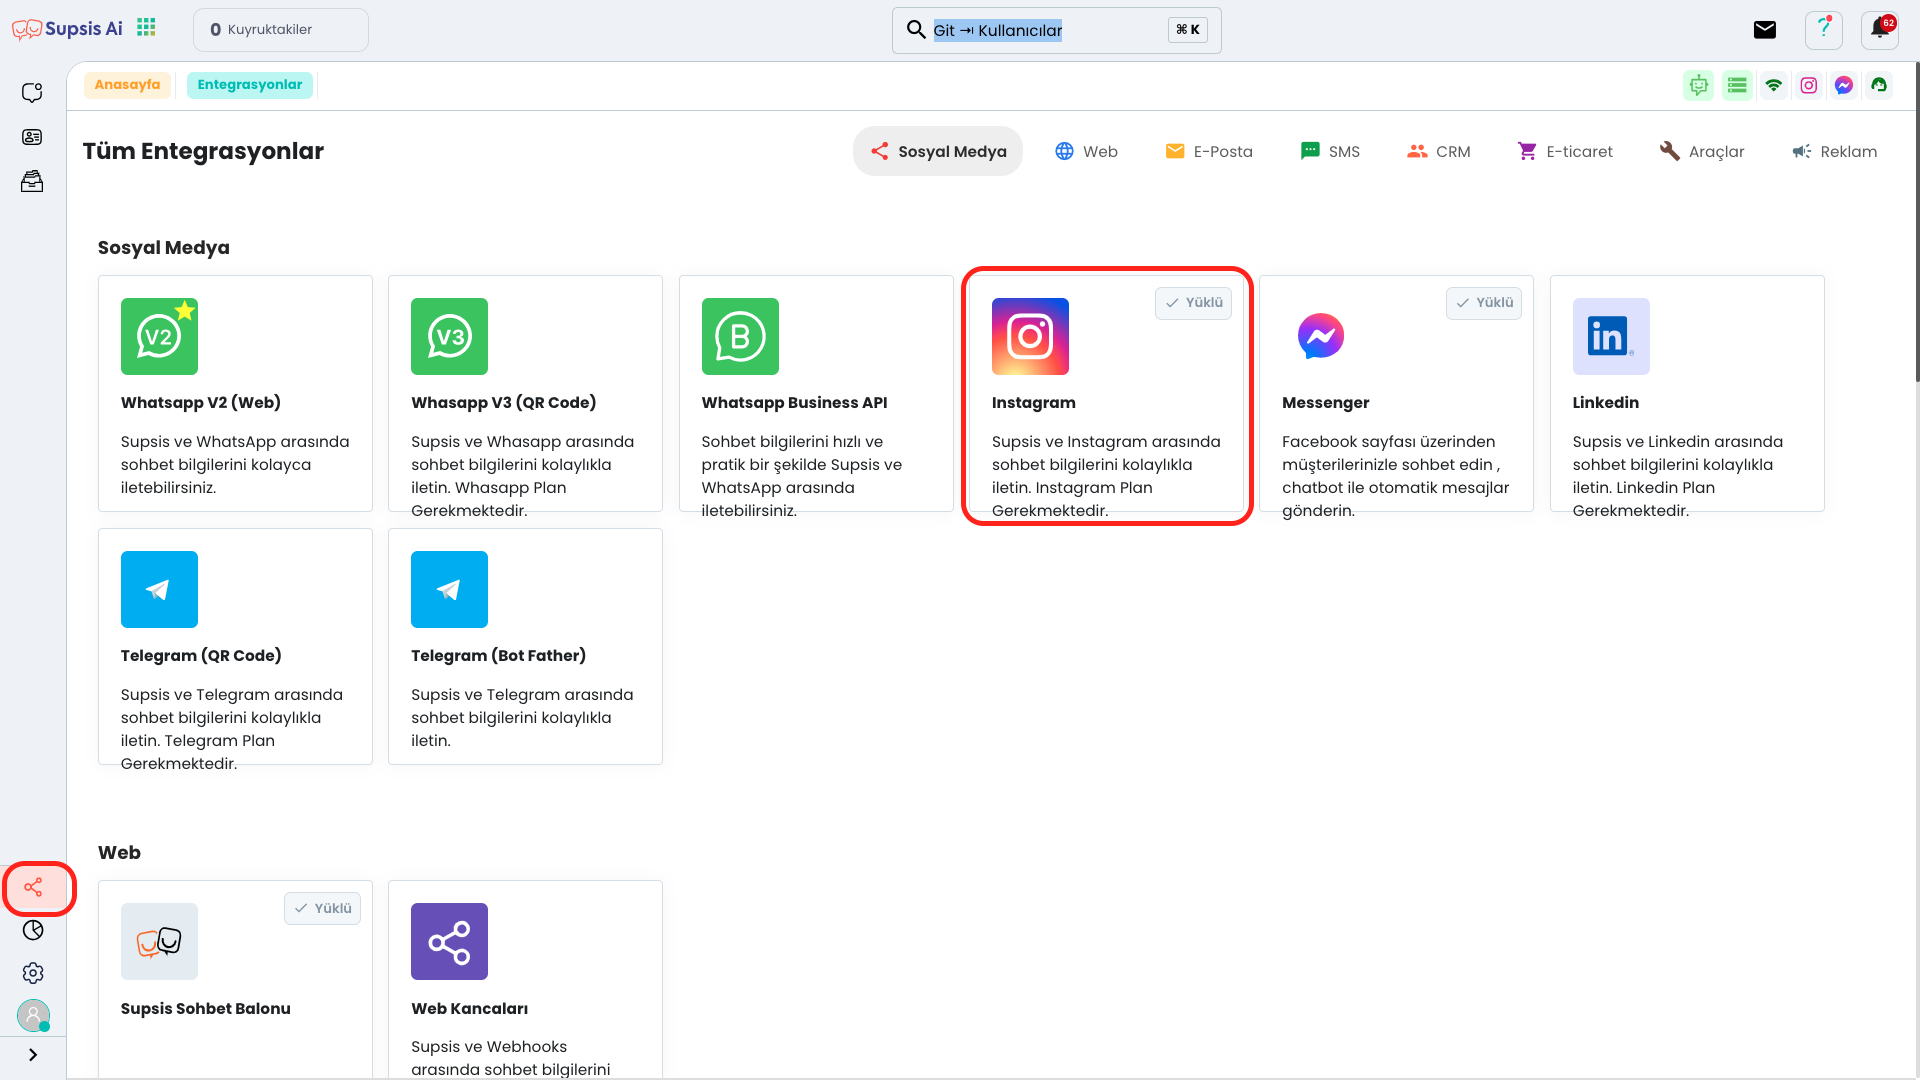Open settings gear icon in sidebar

pyautogui.click(x=33, y=973)
